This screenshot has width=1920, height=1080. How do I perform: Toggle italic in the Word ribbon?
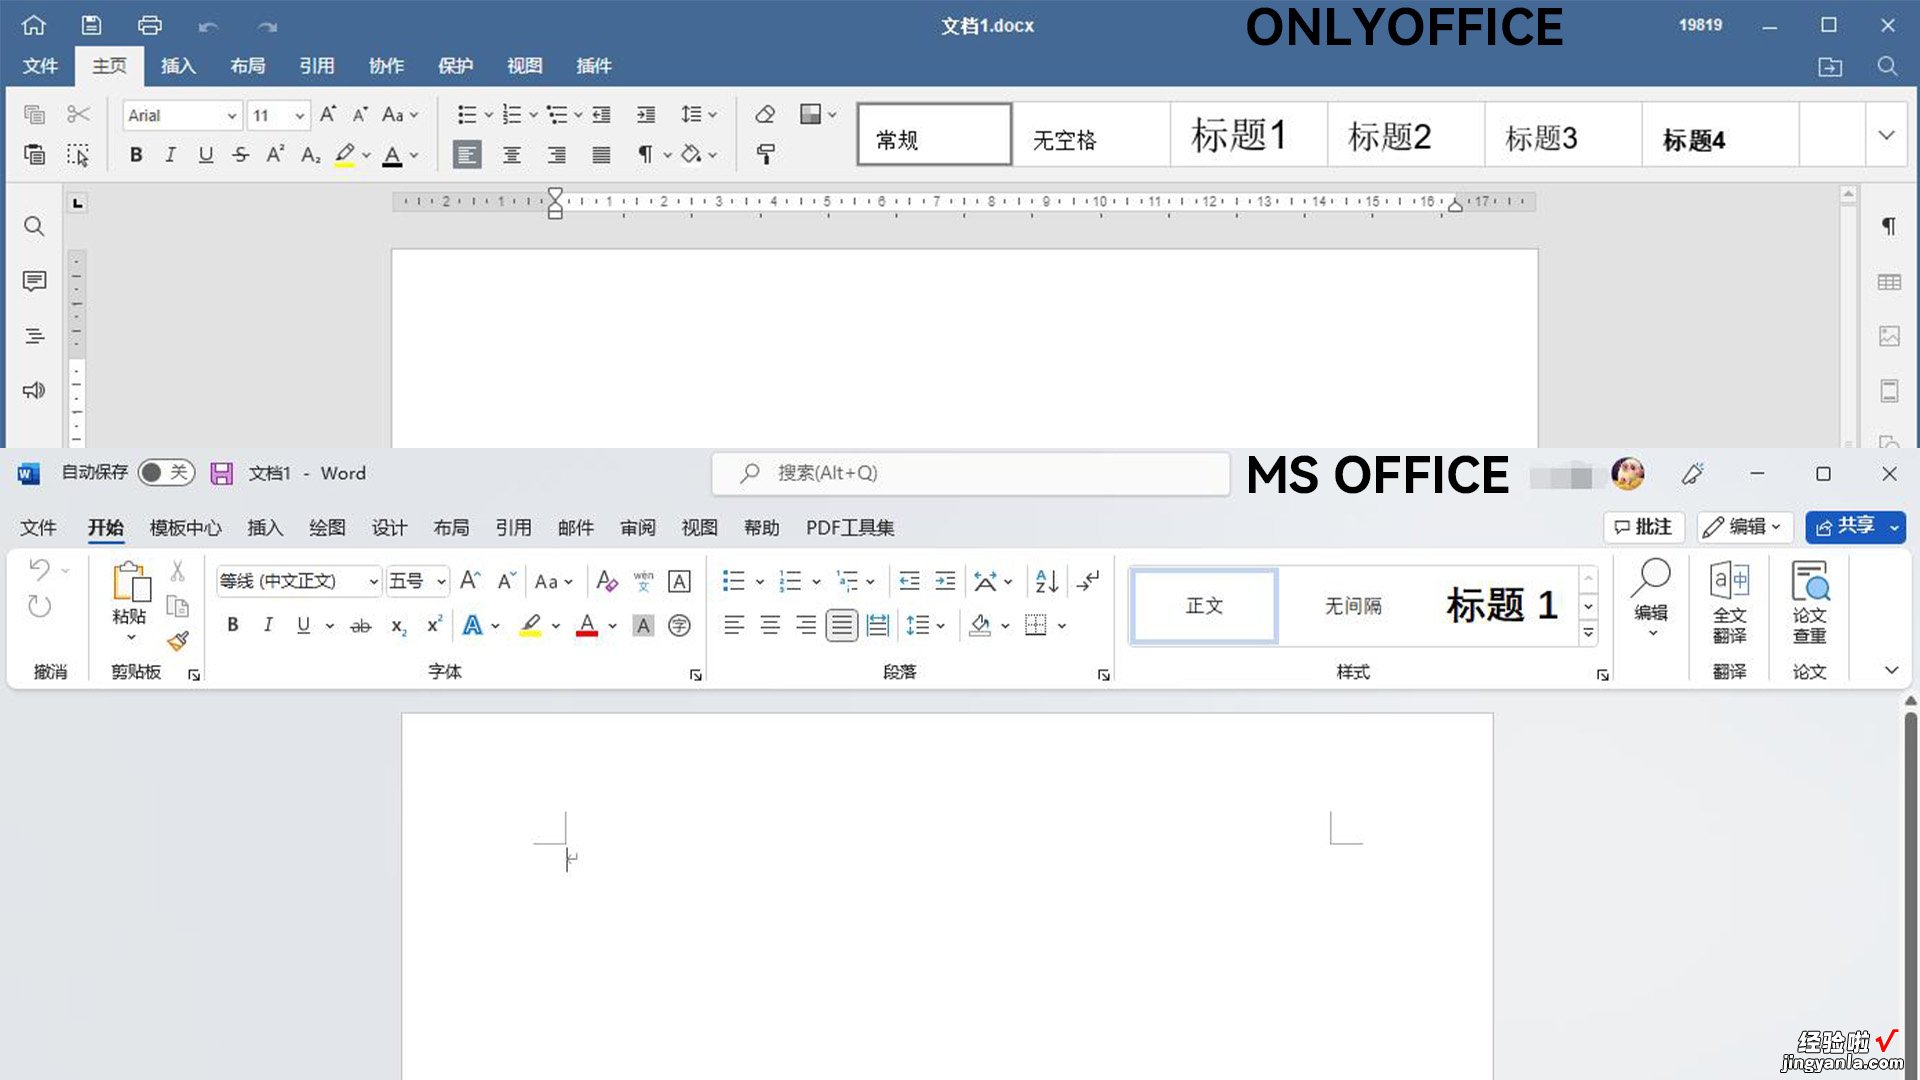[x=268, y=625]
